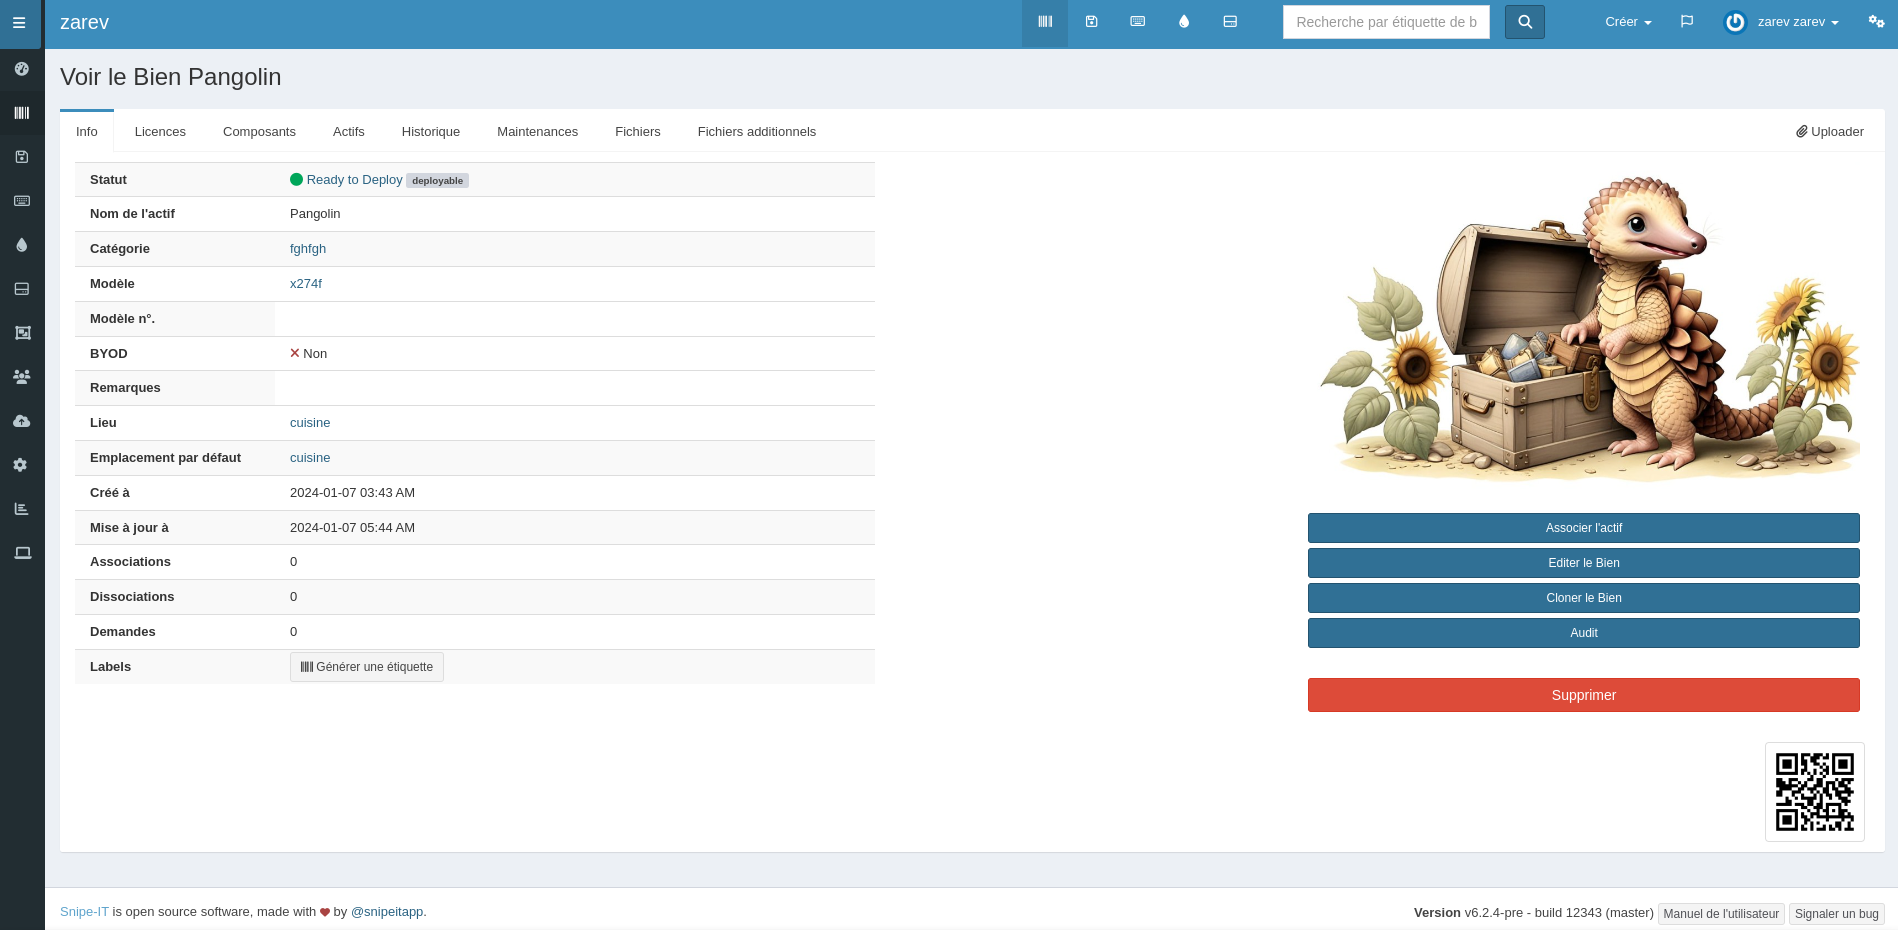Toggle the hamburger sidebar menu

(x=19, y=23)
